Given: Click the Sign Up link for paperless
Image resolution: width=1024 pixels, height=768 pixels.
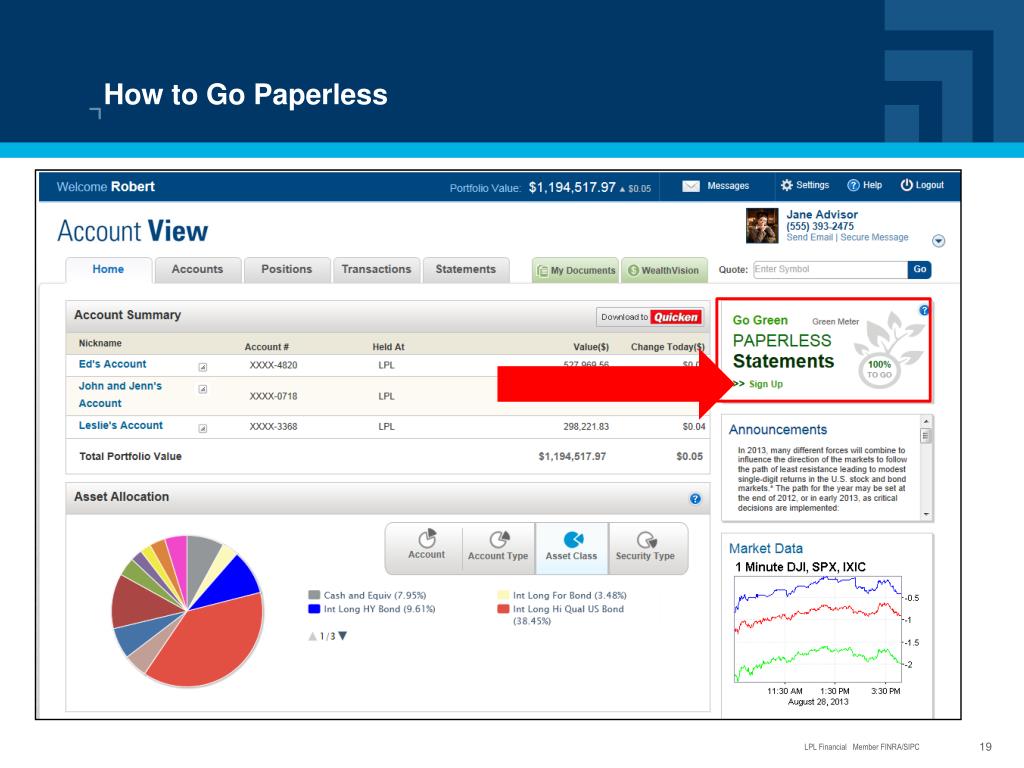Looking at the screenshot, I should coord(765,384).
